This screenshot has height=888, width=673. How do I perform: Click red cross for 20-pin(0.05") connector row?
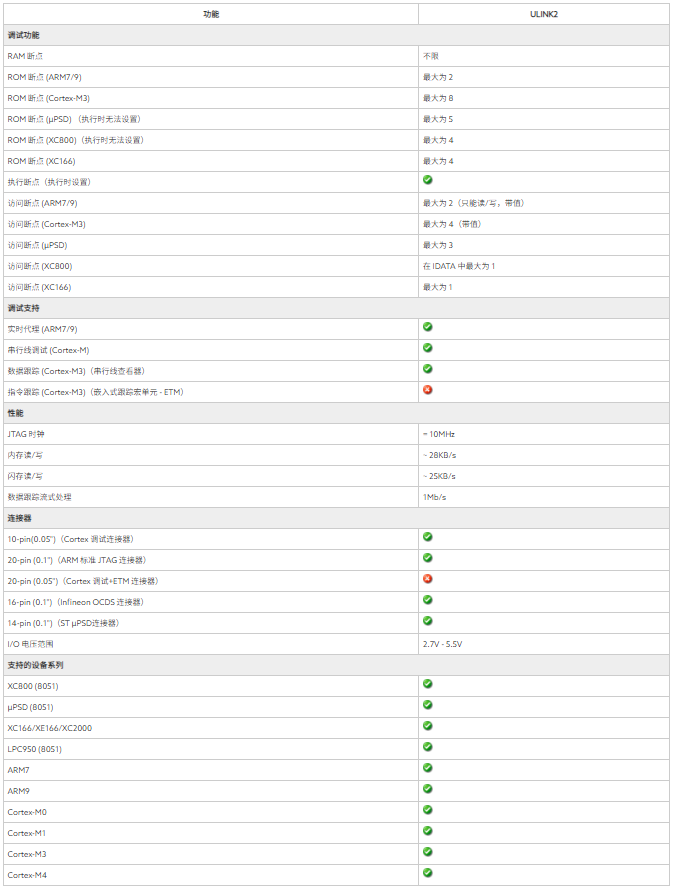(x=428, y=579)
